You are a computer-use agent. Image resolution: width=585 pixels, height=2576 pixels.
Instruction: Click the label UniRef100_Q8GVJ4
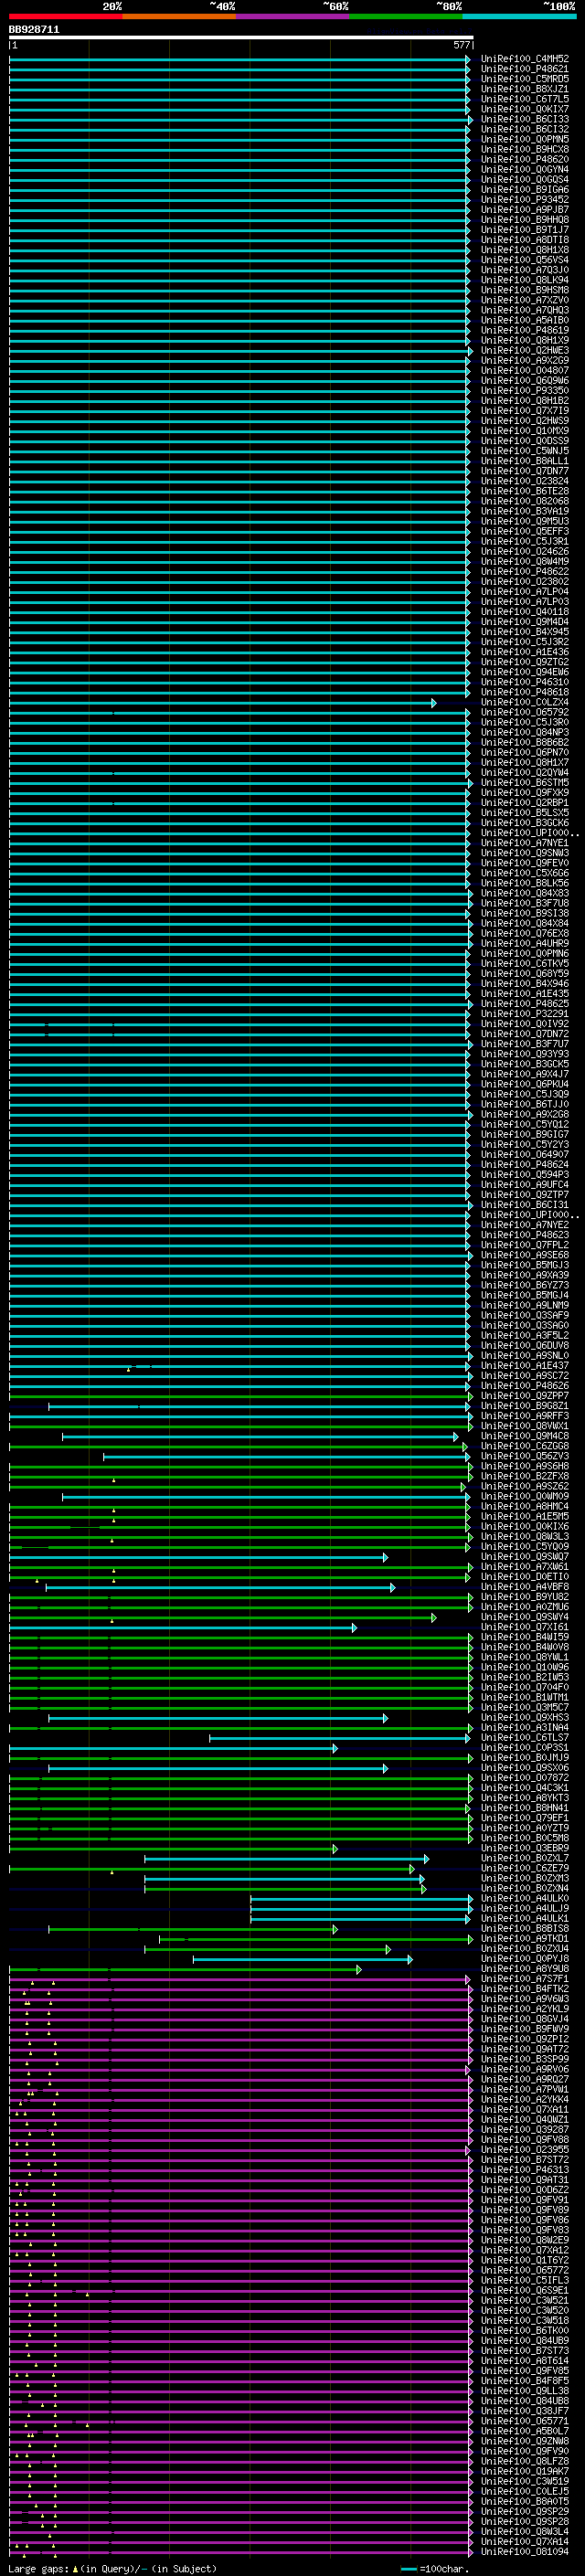coord(525,2020)
